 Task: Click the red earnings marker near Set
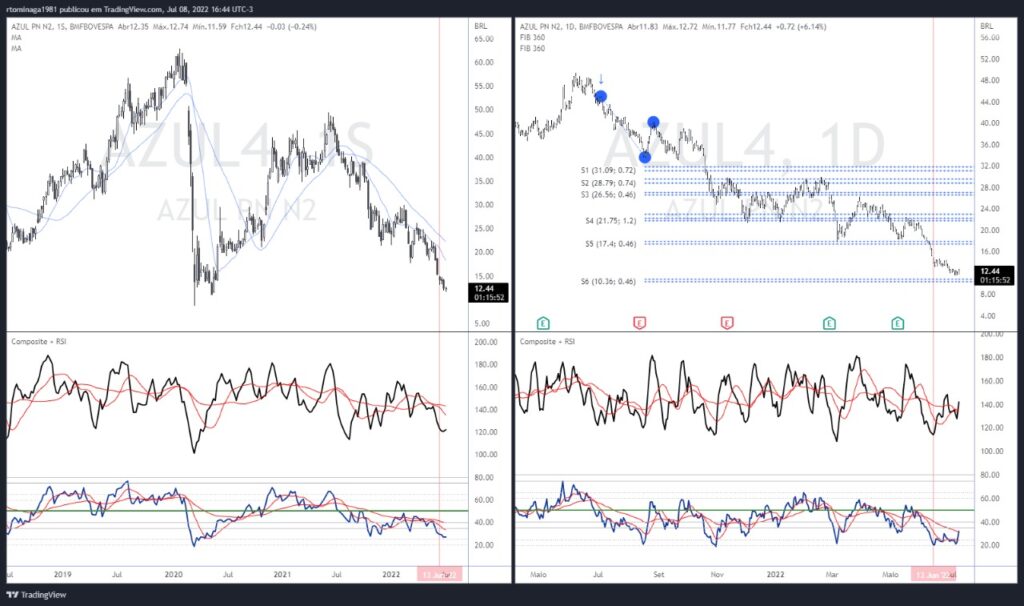[639, 323]
